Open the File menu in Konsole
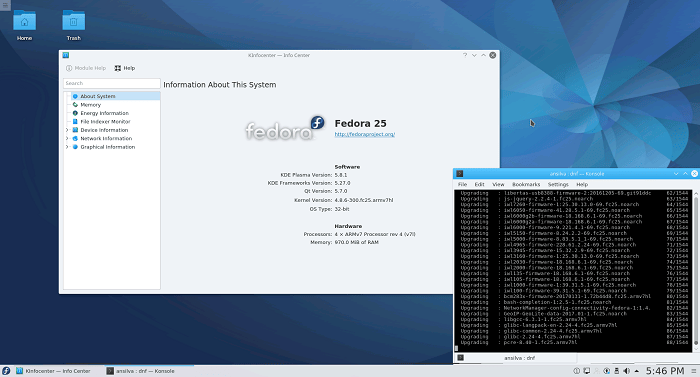The width and height of the screenshot is (700, 377). point(462,184)
